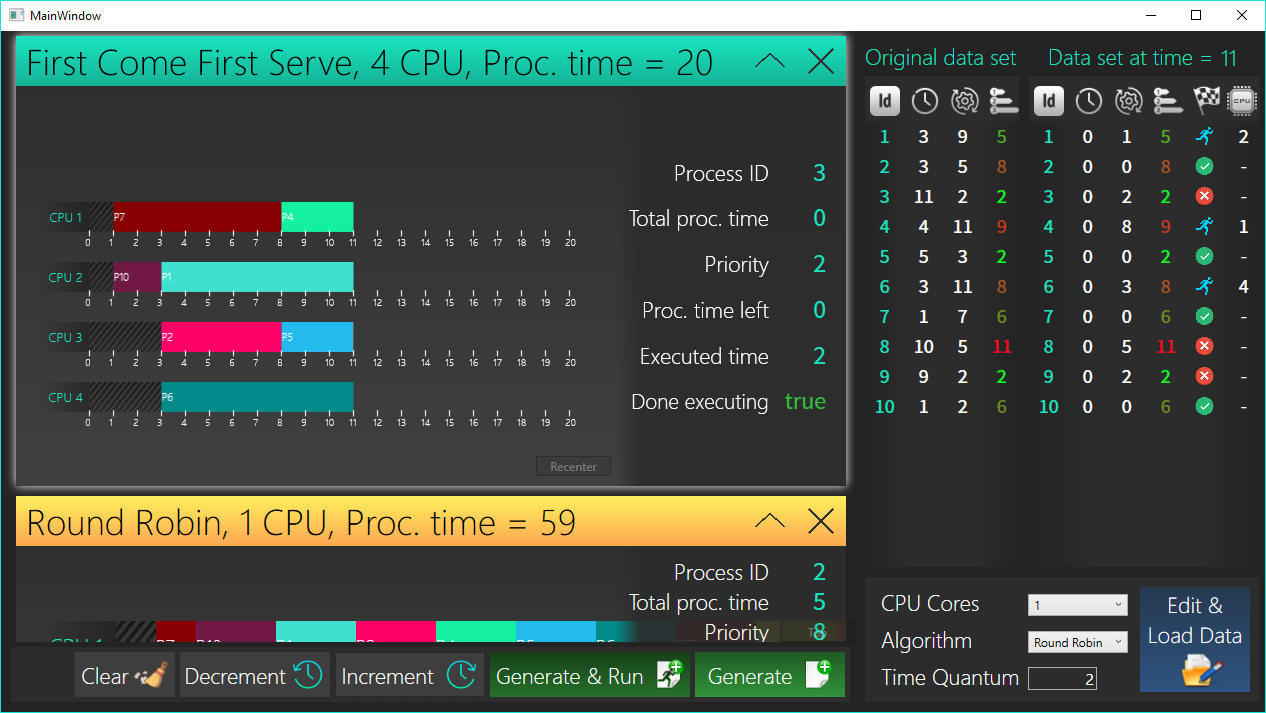Click the running status icon for process 1

pos(1205,137)
